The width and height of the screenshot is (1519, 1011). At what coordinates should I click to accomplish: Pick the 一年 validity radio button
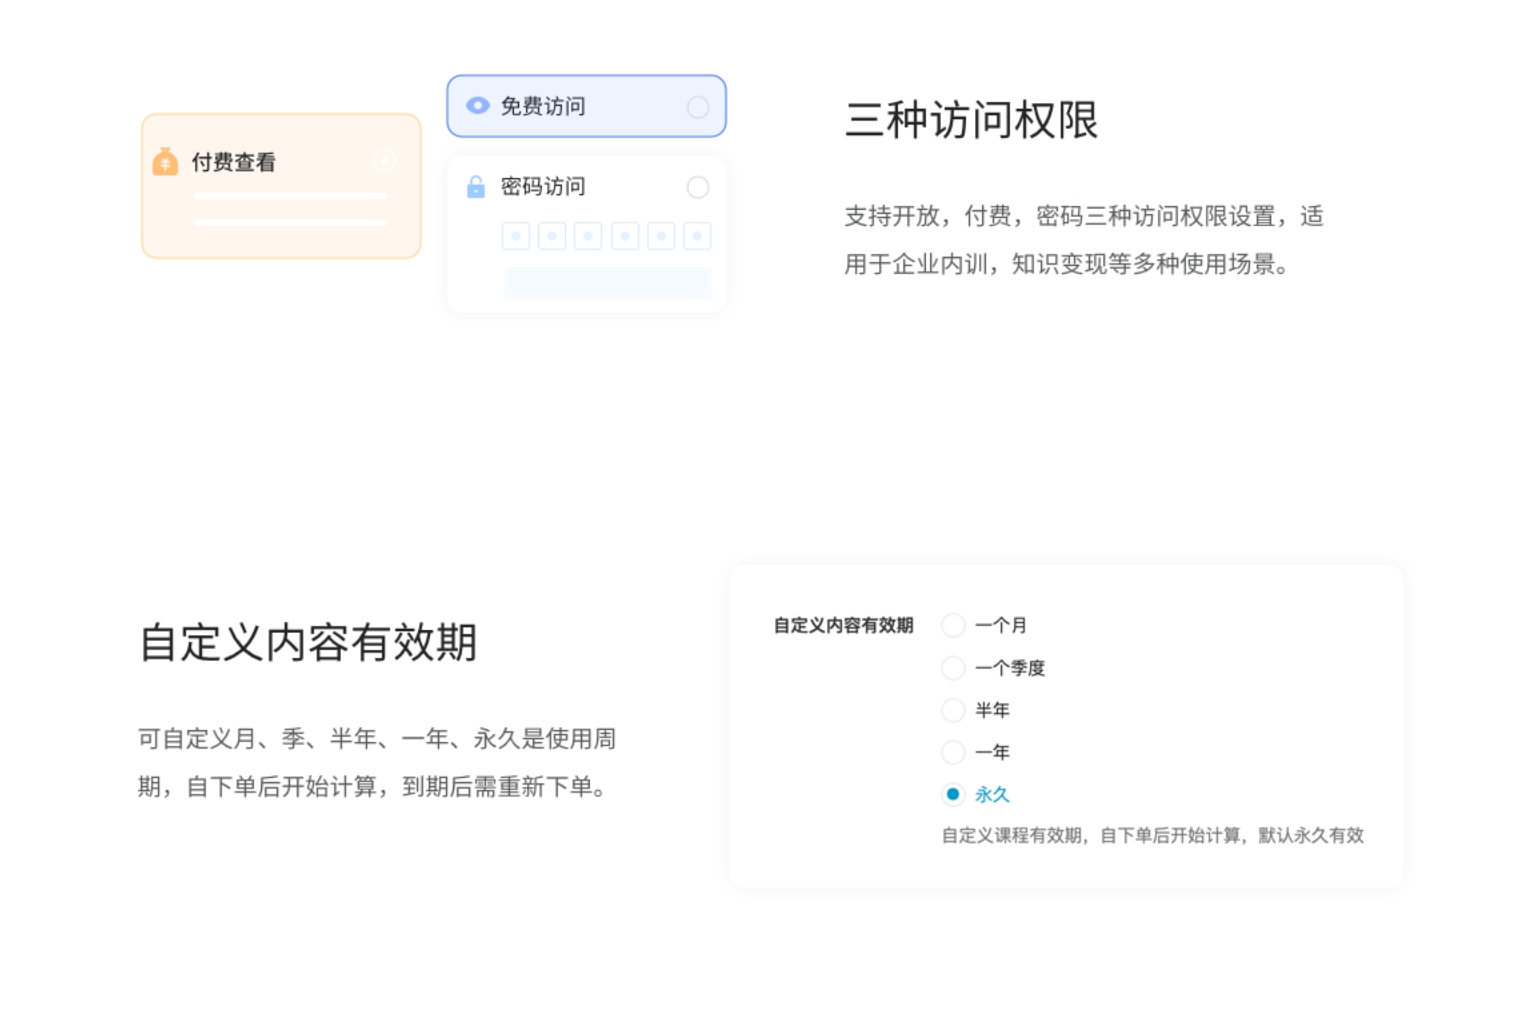[953, 752]
